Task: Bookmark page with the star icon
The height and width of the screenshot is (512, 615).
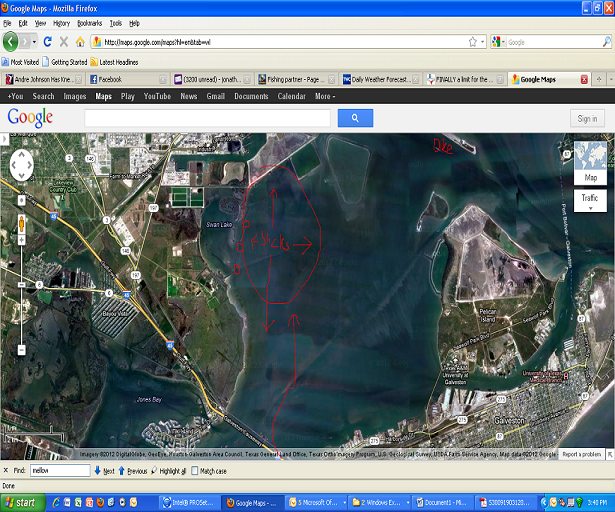Action: (472, 42)
